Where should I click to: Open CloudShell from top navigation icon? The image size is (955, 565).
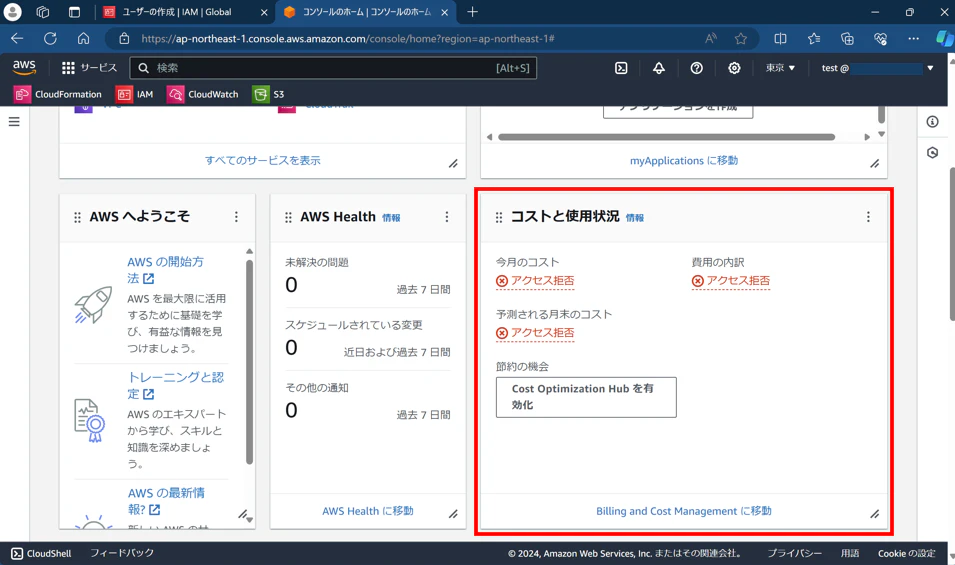[621, 68]
